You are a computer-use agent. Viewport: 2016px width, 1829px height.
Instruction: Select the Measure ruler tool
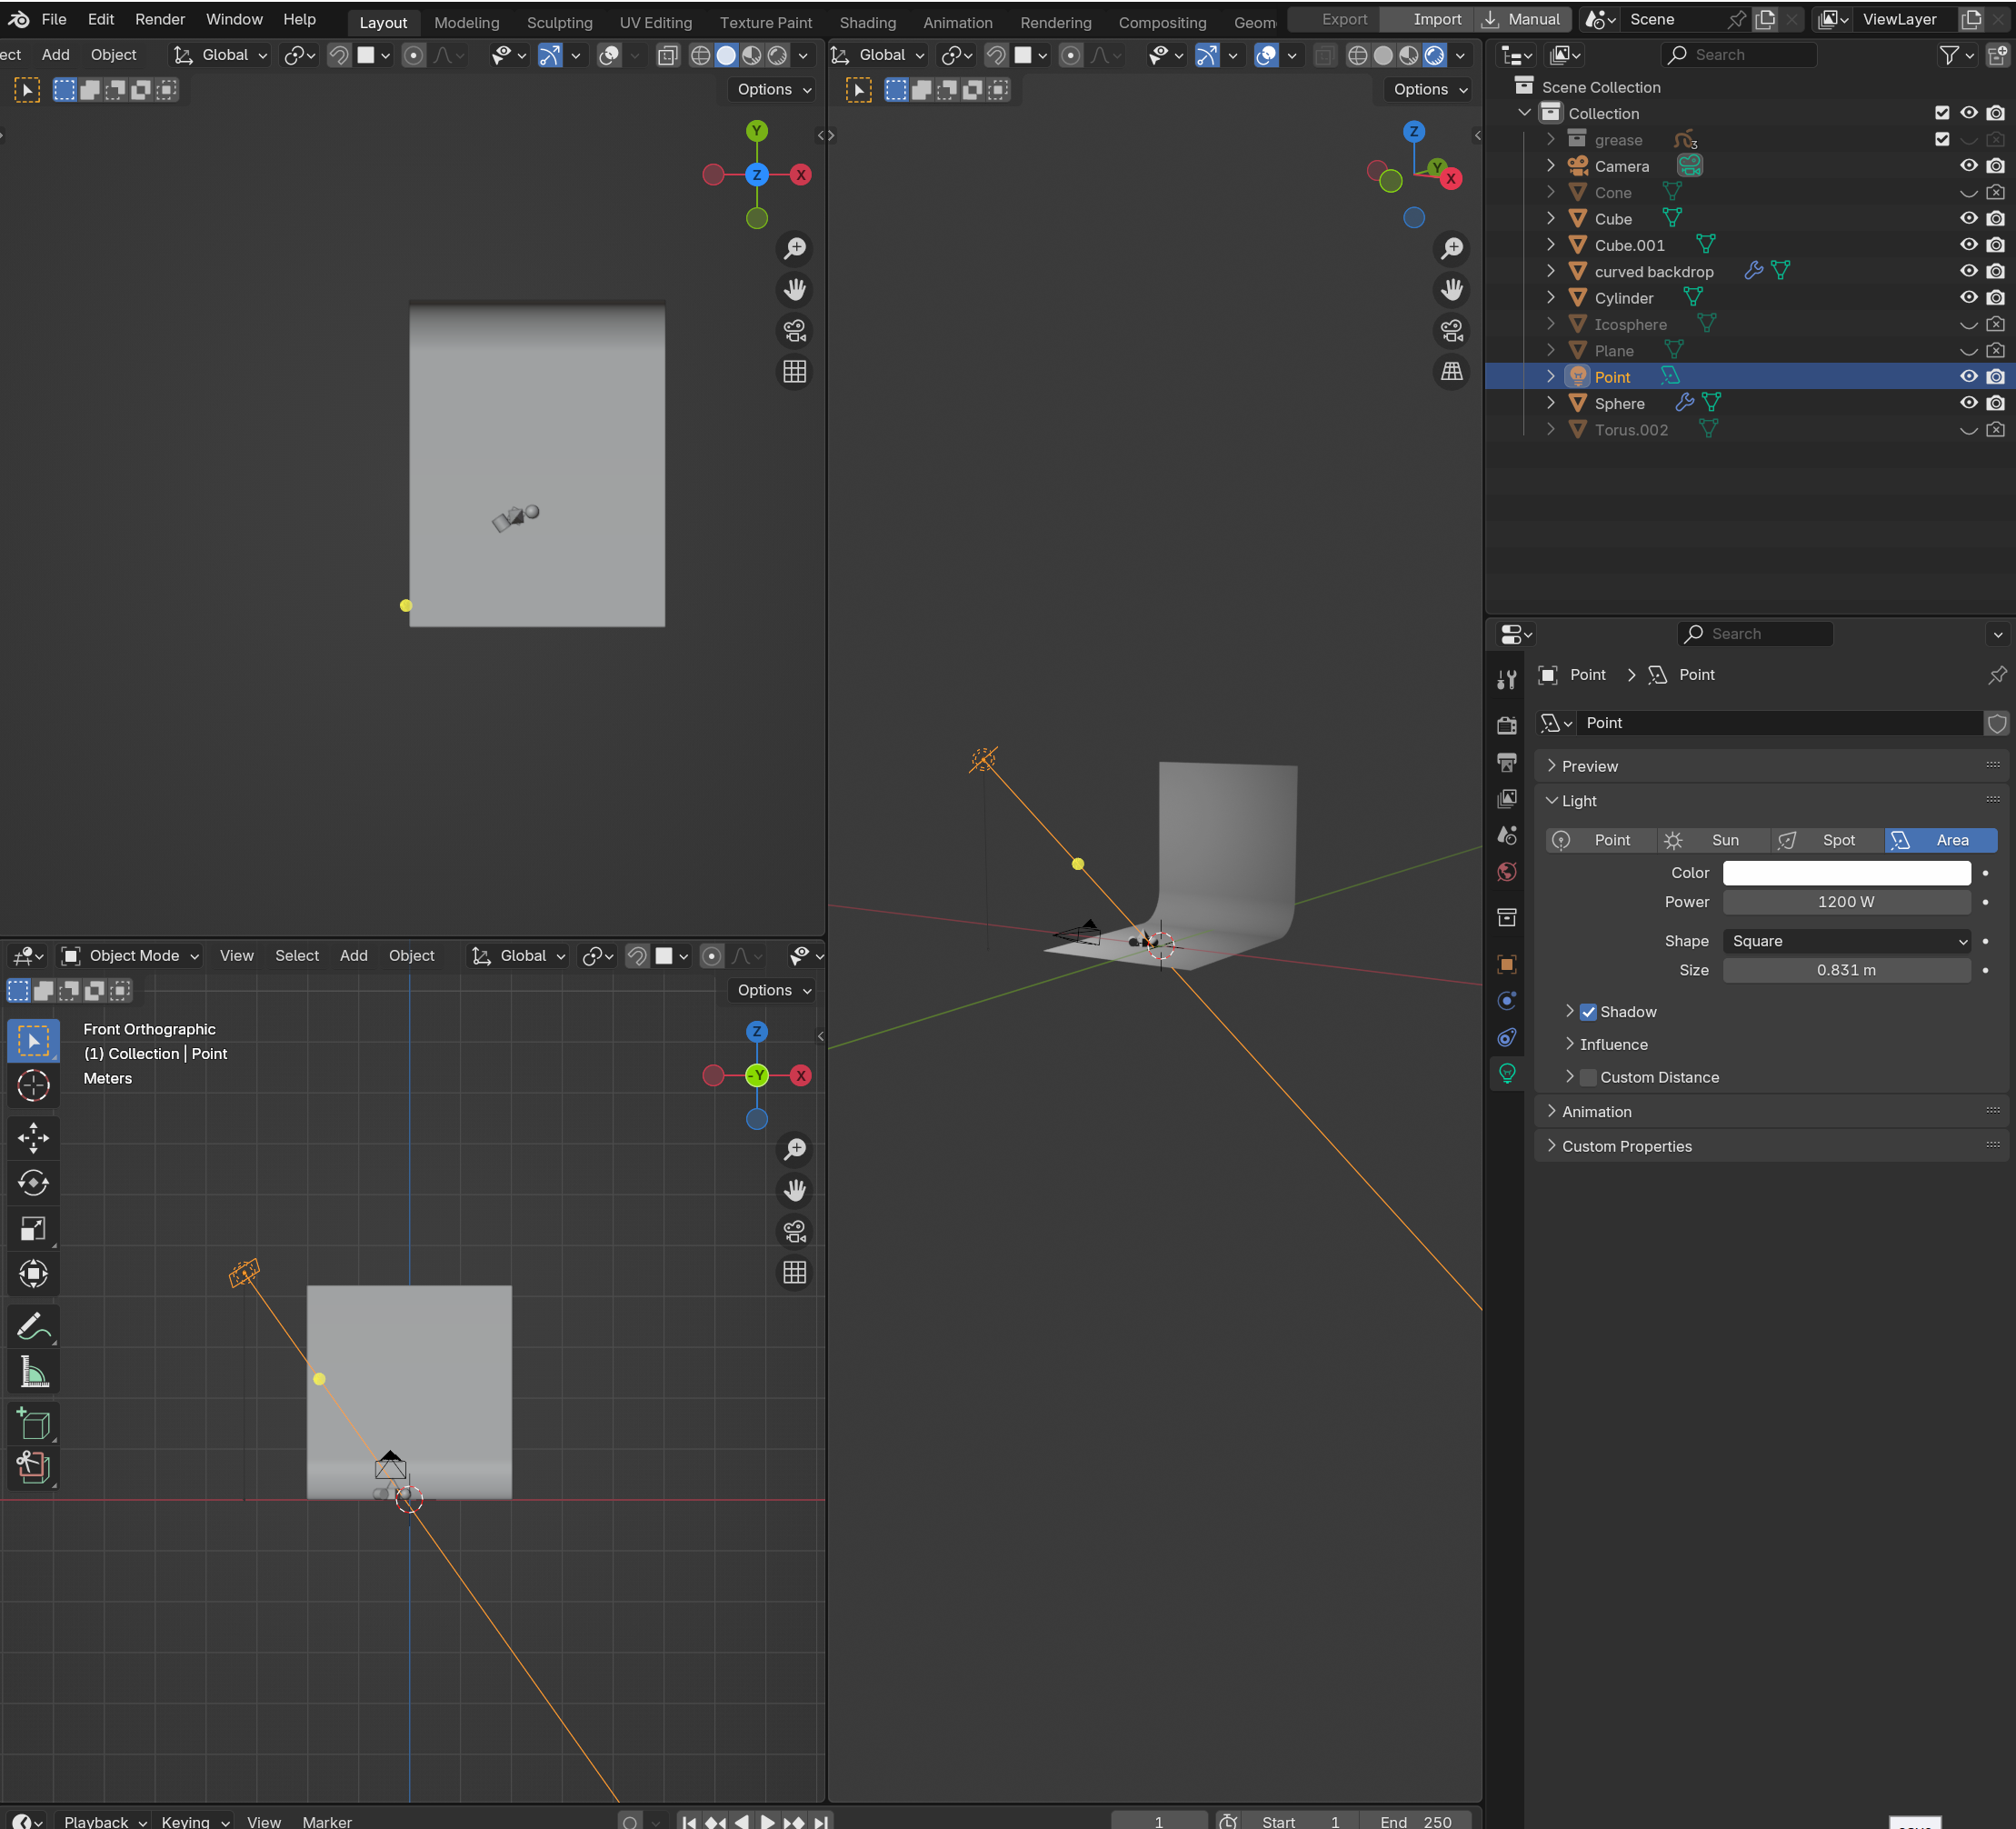pyautogui.click(x=33, y=1372)
